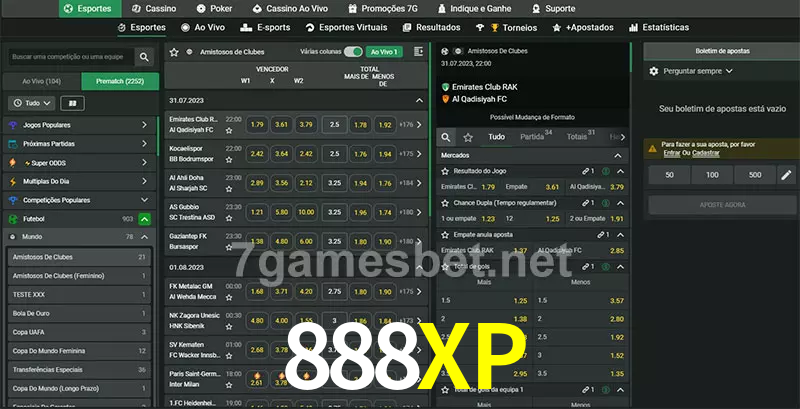This screenshot has height=409, width=800.
Task: Switch to Partida markets tab
Action: point(536,137)
